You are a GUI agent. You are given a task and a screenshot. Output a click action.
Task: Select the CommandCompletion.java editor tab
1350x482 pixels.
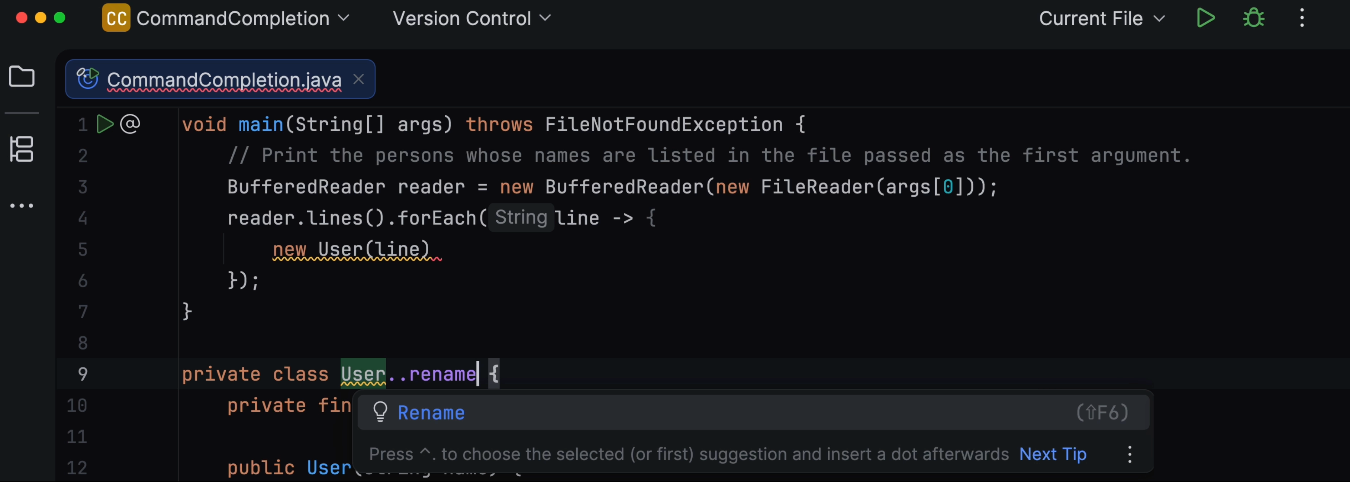click(223, 79)
